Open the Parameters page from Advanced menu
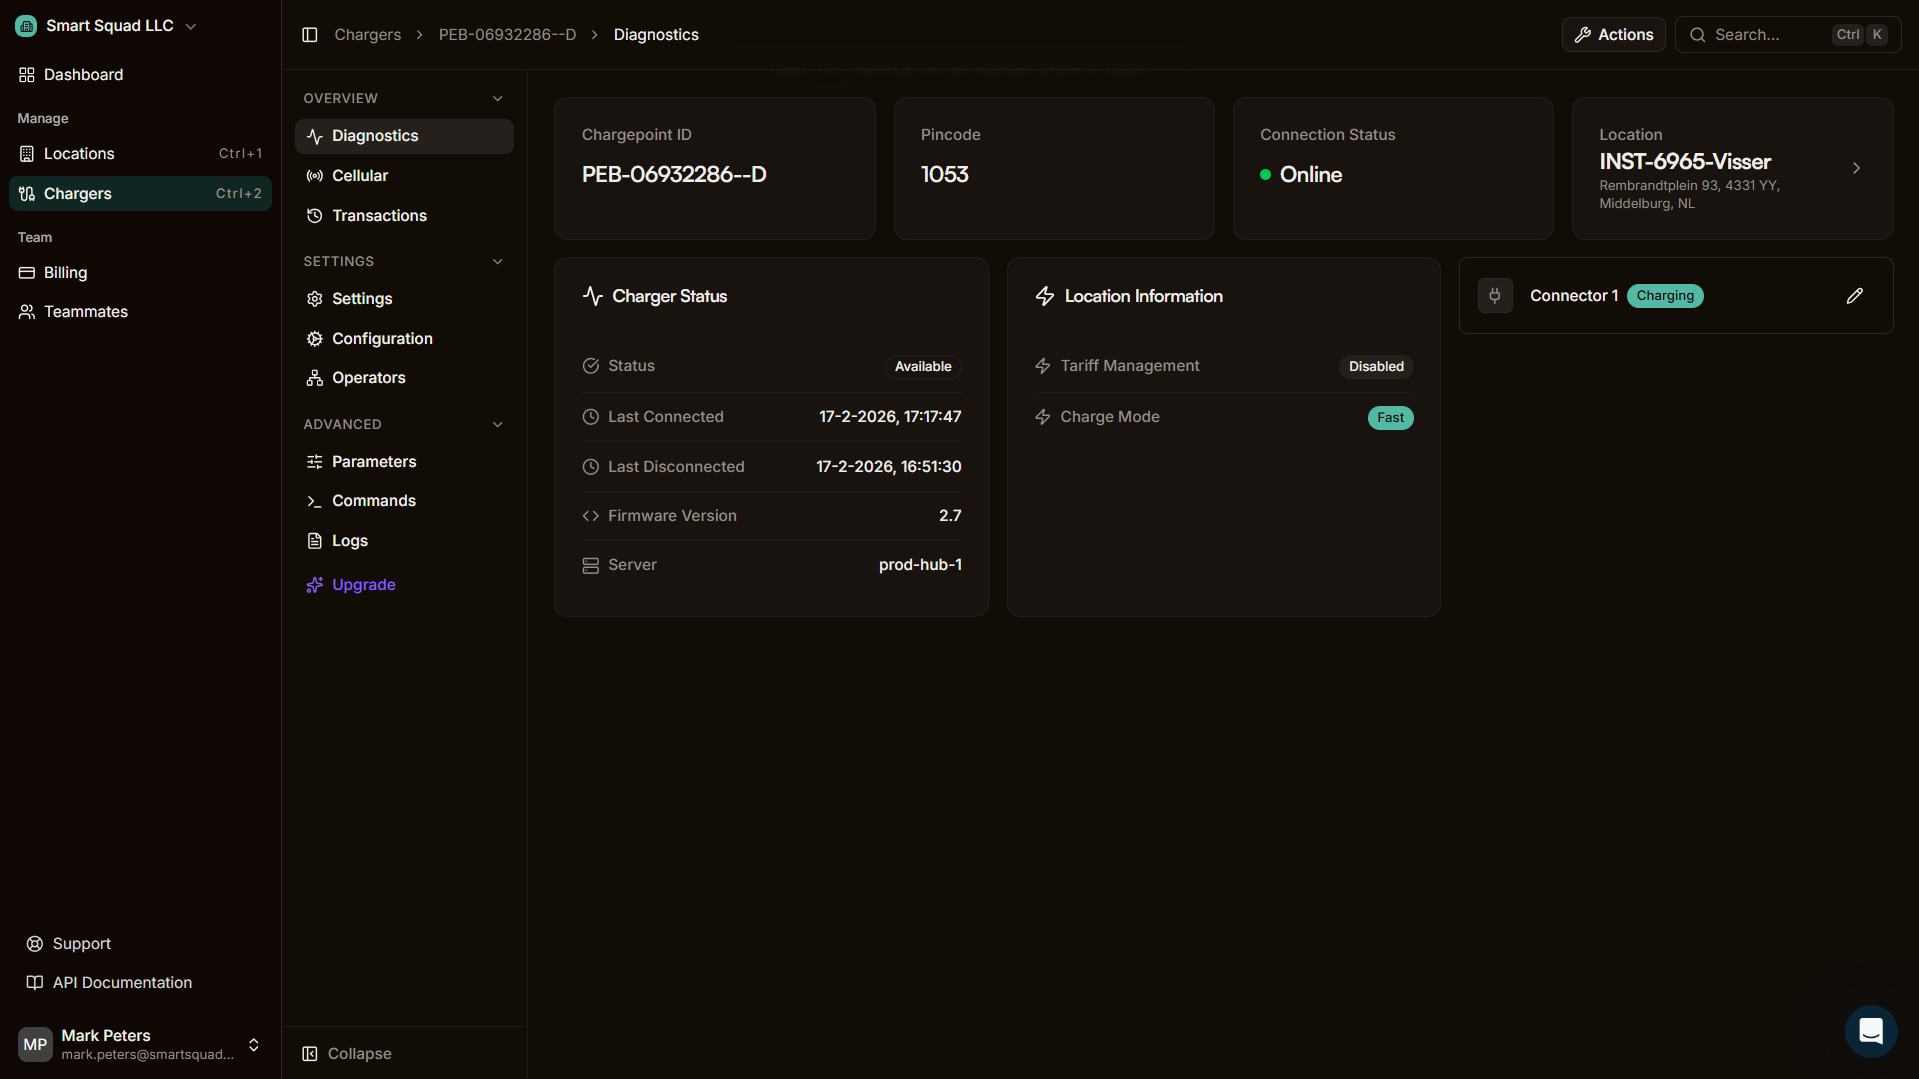Viewport: 1919px width, 1079px height. 374,461
